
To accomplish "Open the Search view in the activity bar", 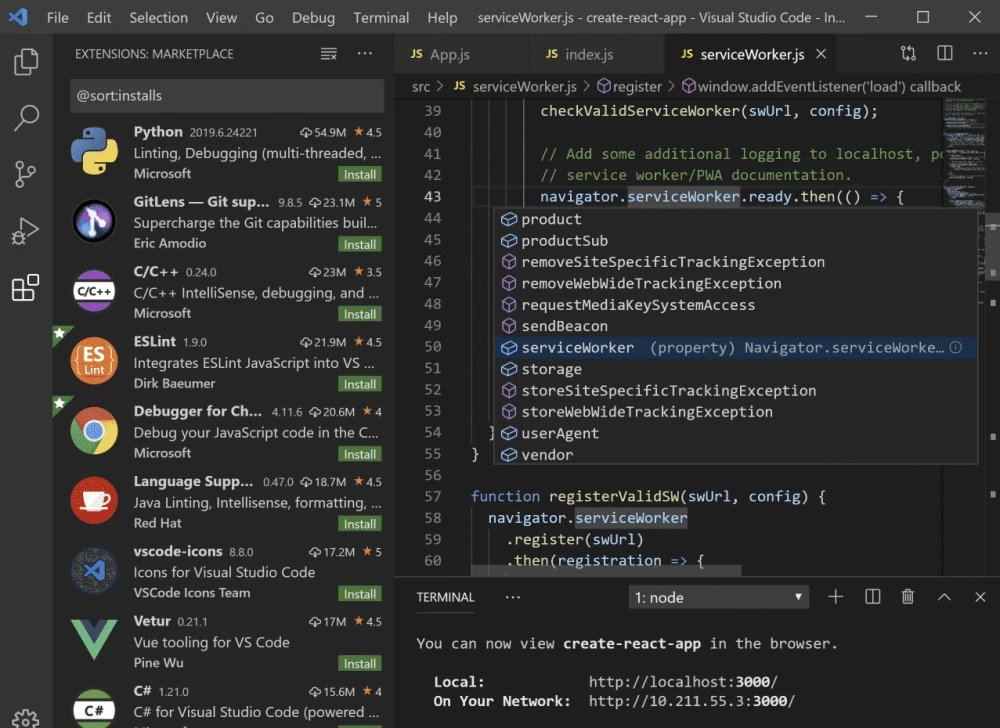I will click(26, 118).
